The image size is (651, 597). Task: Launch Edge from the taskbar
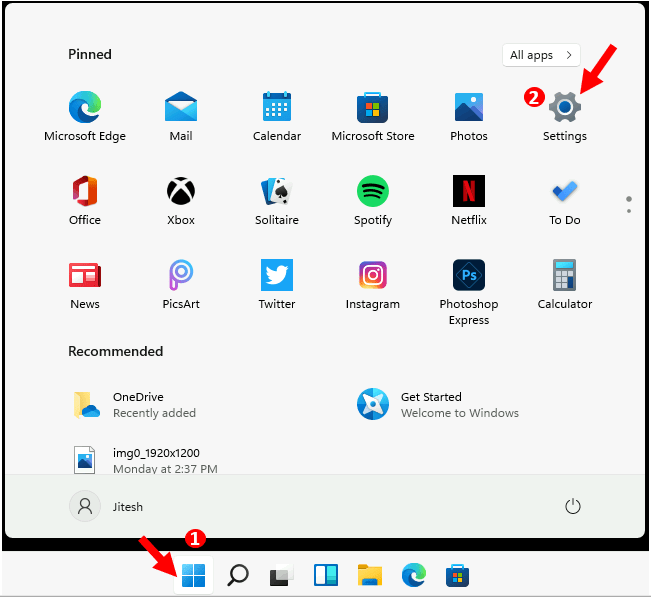click(414, 576)
